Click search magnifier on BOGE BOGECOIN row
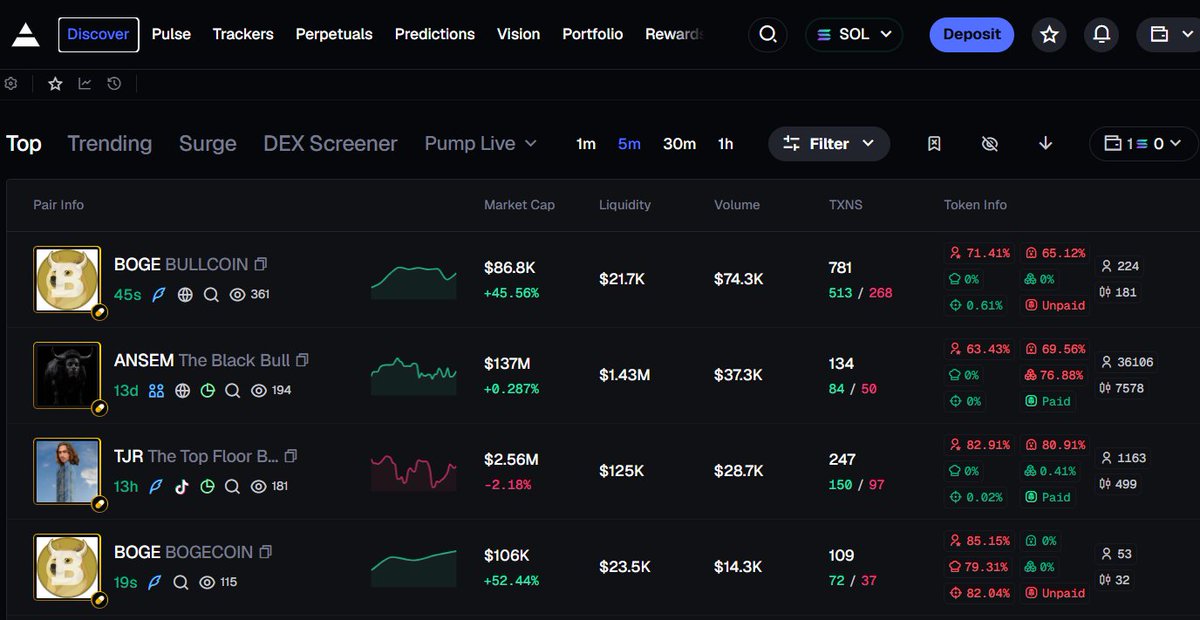 [181, 582]
